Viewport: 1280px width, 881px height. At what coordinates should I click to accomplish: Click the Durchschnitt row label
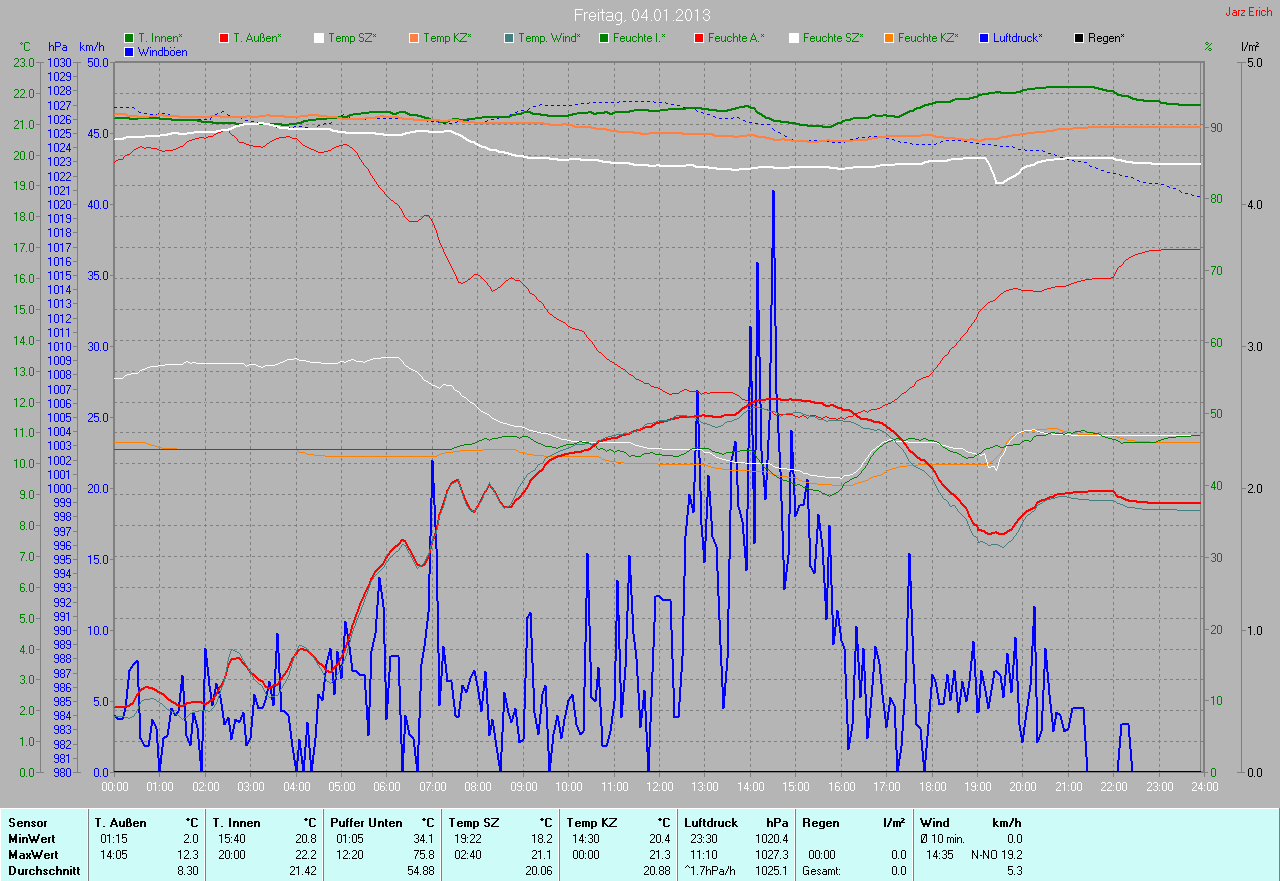click(42, 871)
